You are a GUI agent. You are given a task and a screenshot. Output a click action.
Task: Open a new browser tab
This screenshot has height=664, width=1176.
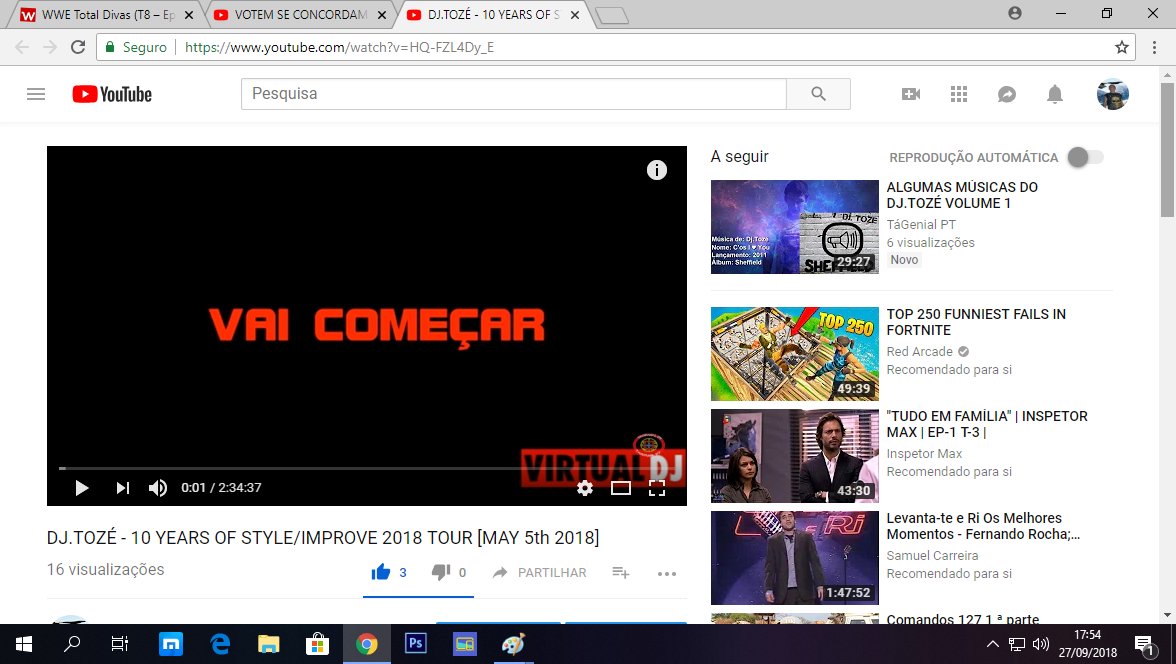coord(613,15)
